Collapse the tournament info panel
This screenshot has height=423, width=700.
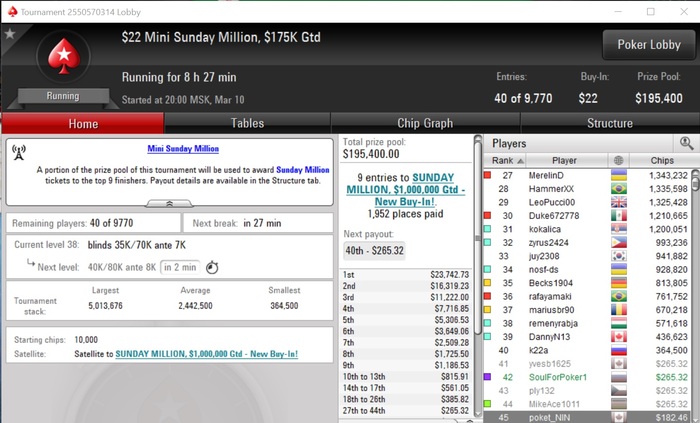[170, 203]
